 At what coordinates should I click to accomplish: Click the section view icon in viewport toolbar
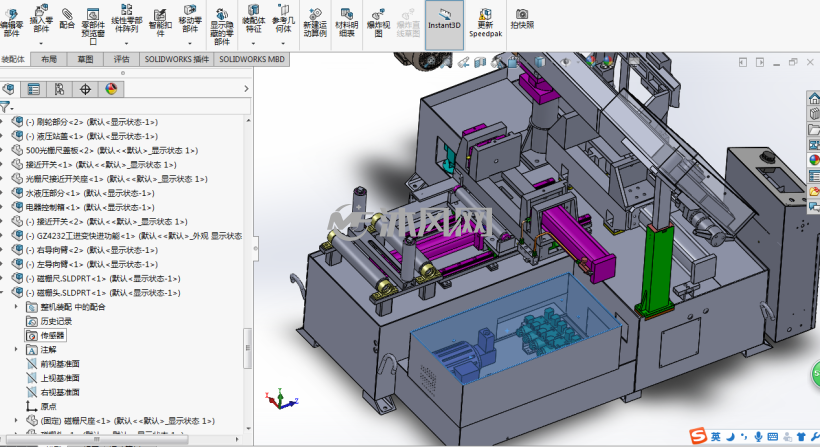480,63
